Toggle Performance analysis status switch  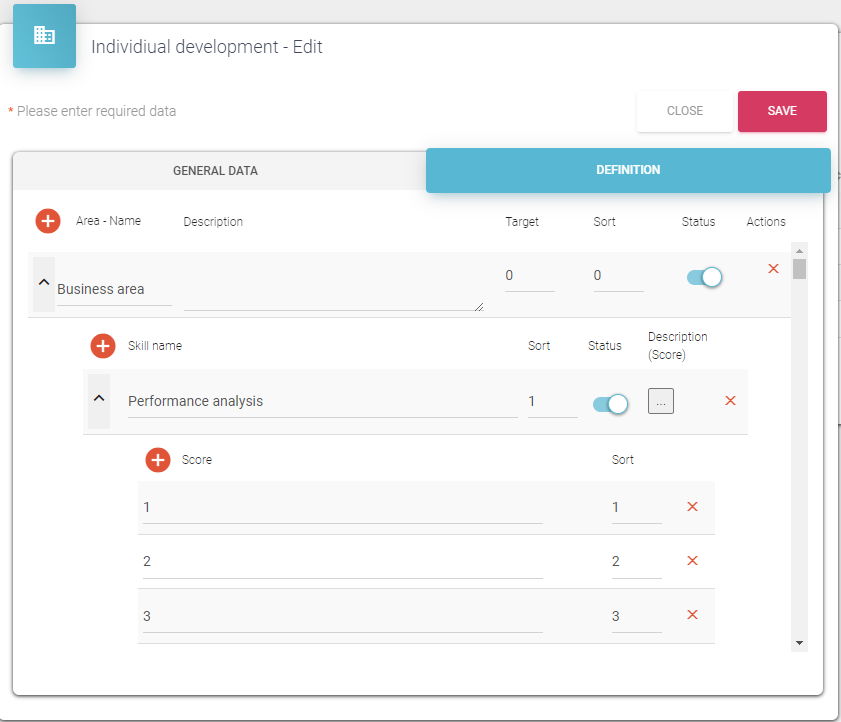tap(610, 404)
